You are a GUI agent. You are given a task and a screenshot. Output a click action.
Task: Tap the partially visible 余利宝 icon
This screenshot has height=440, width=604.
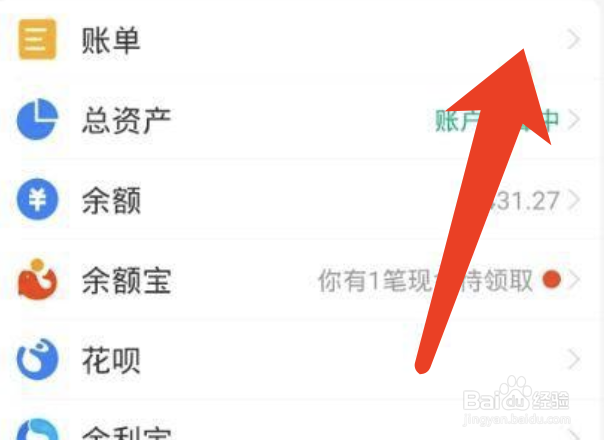[x=37, y=429]
